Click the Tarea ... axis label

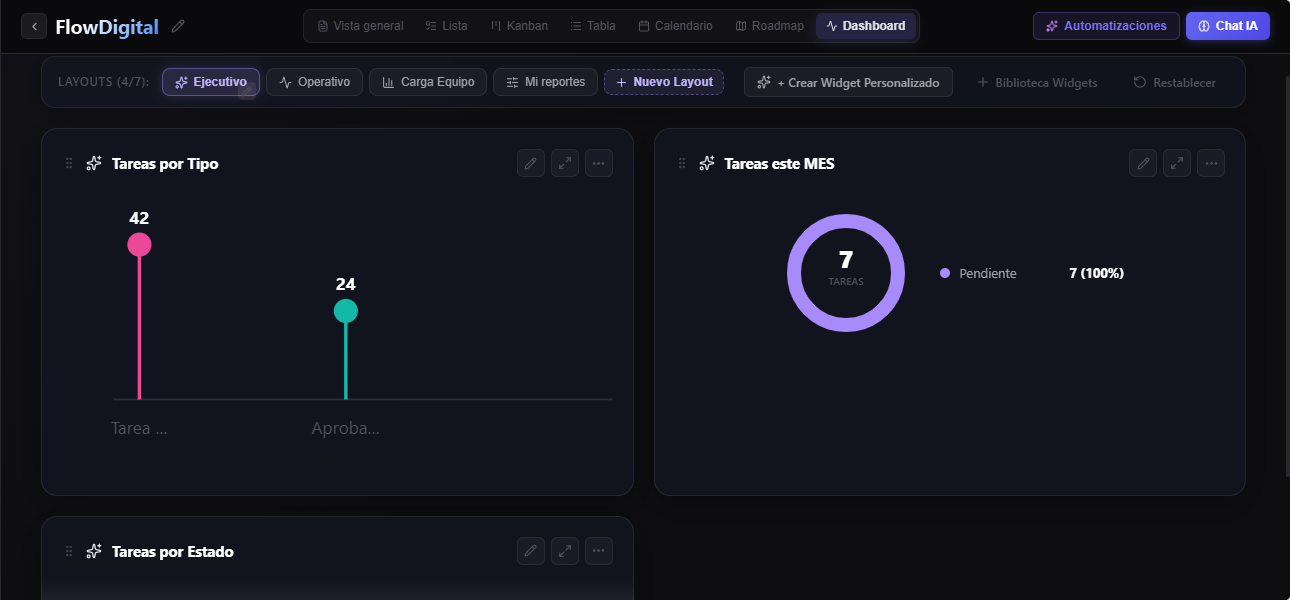(139, 428)
